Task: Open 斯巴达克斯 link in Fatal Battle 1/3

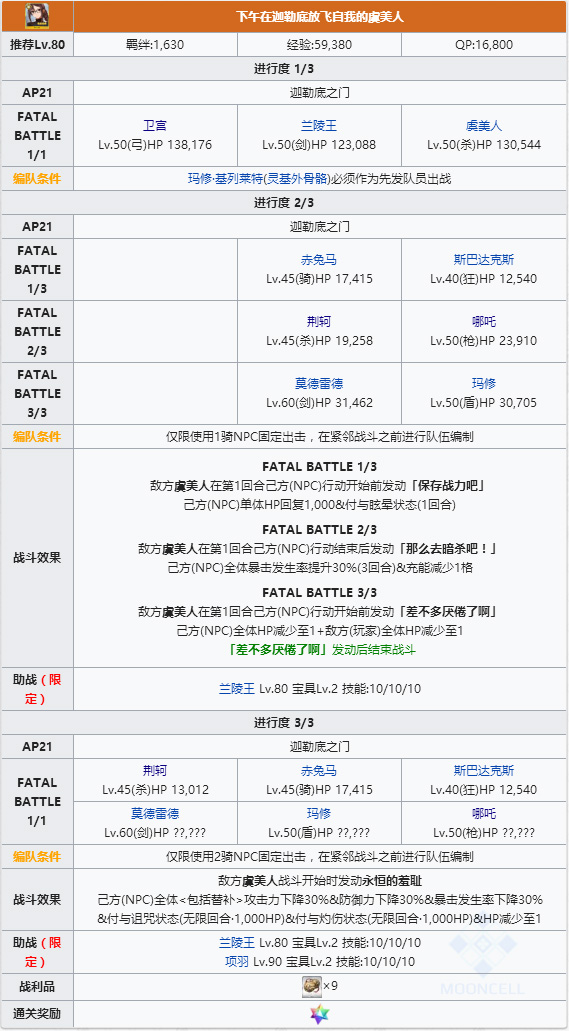Action: (483, 260)
